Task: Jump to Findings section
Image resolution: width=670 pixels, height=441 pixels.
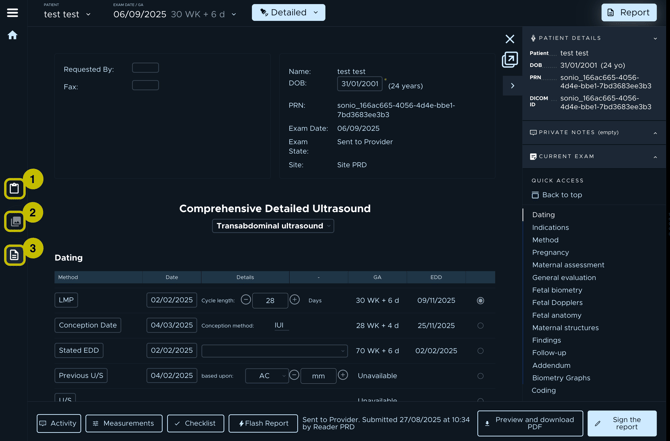Action: tap(546, 340)
